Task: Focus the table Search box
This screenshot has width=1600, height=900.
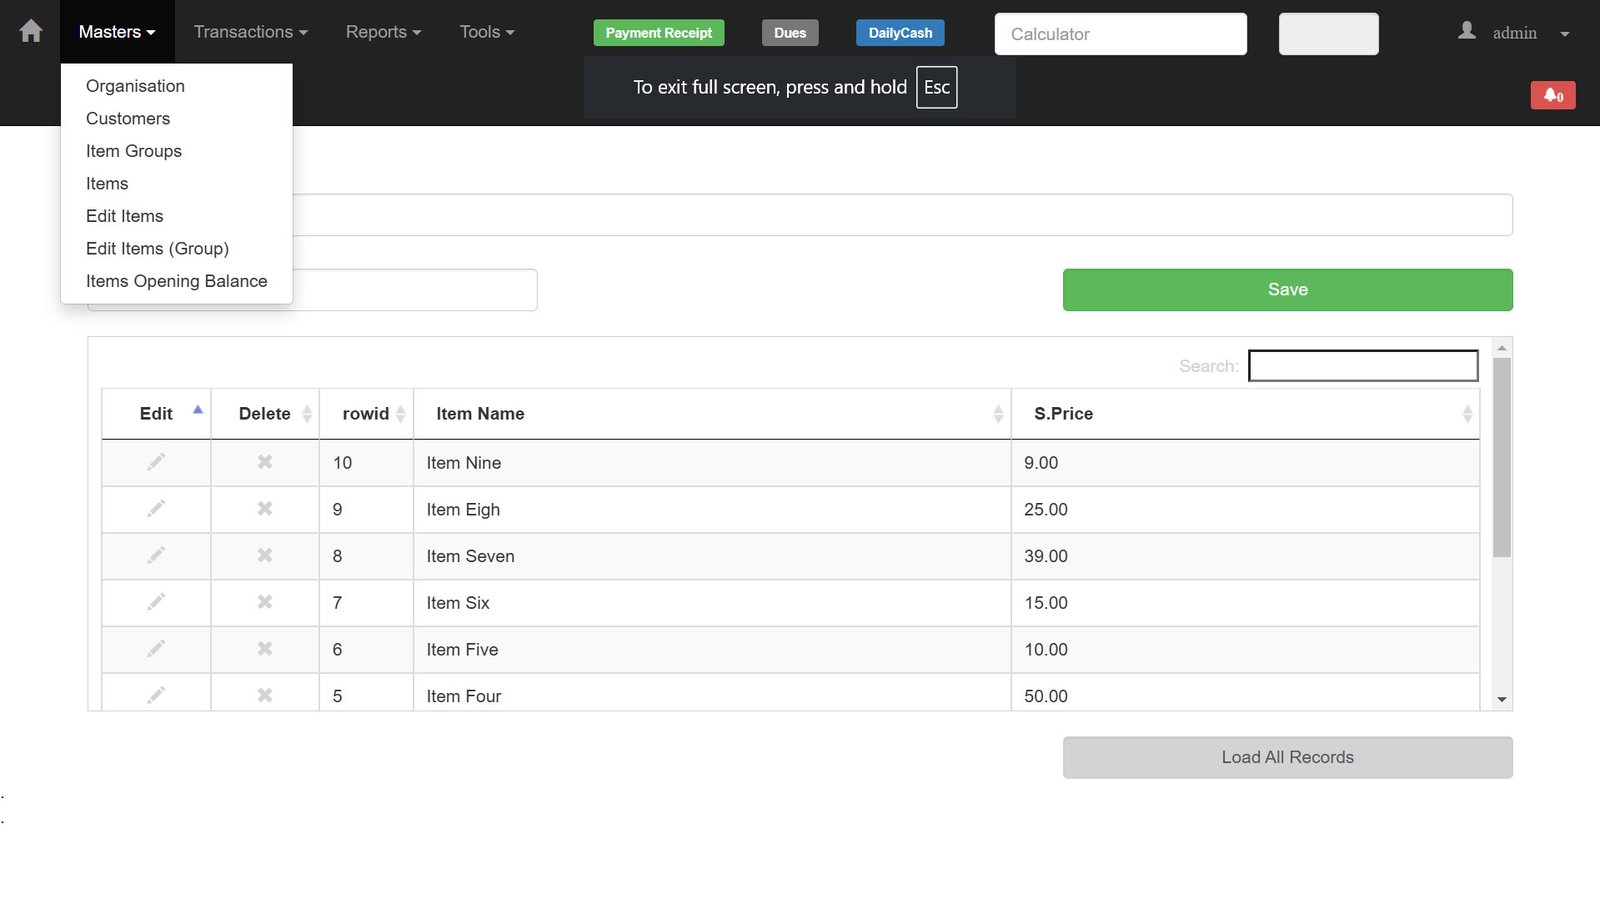Action: click(x=1363, y=366)
